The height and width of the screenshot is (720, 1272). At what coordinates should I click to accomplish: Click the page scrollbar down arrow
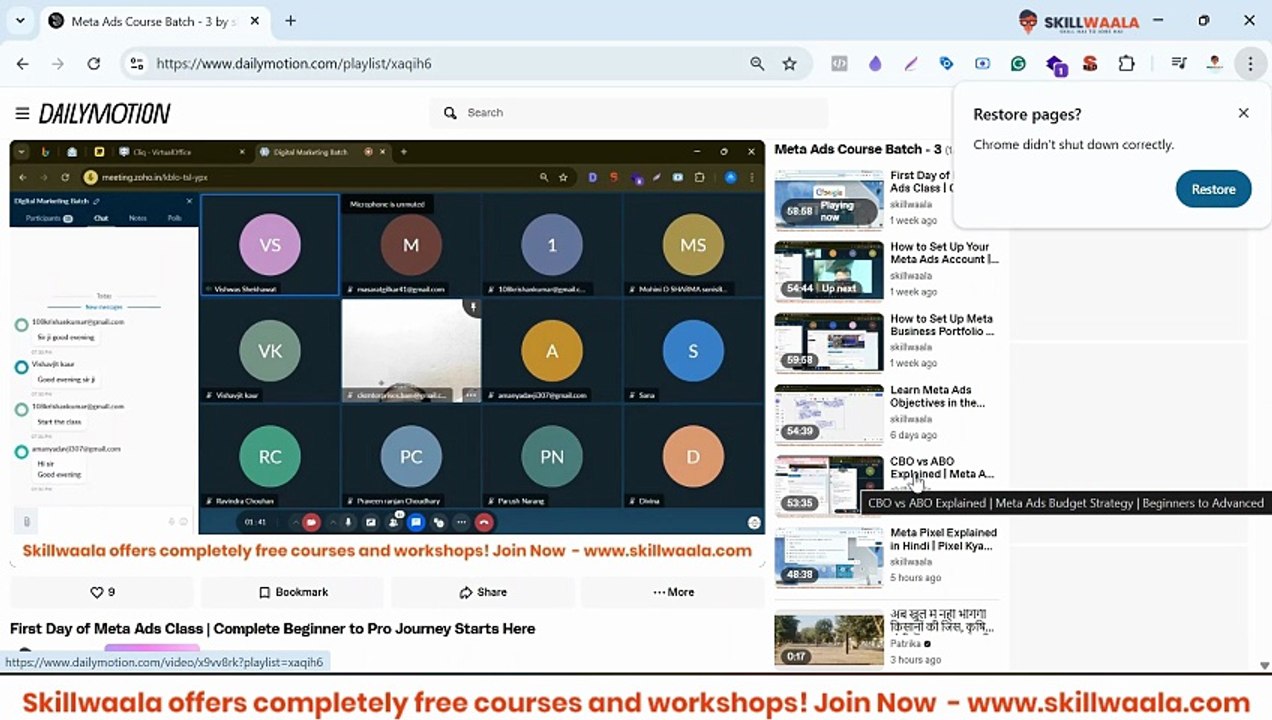(x=1264, y=665)
